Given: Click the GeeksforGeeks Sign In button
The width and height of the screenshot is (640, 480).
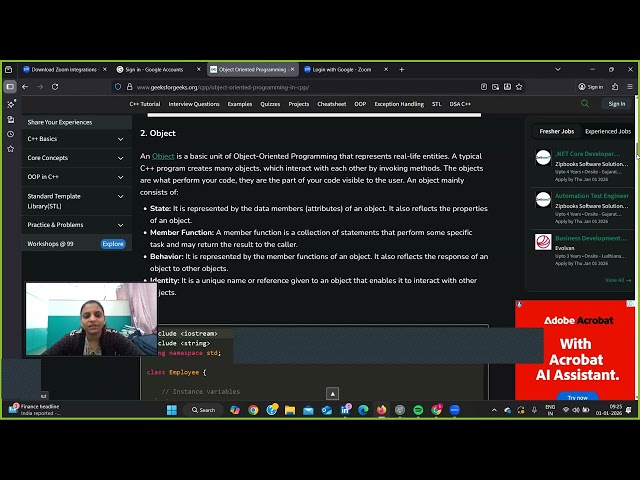Looking at the screenshot, I should click(617, 104).
